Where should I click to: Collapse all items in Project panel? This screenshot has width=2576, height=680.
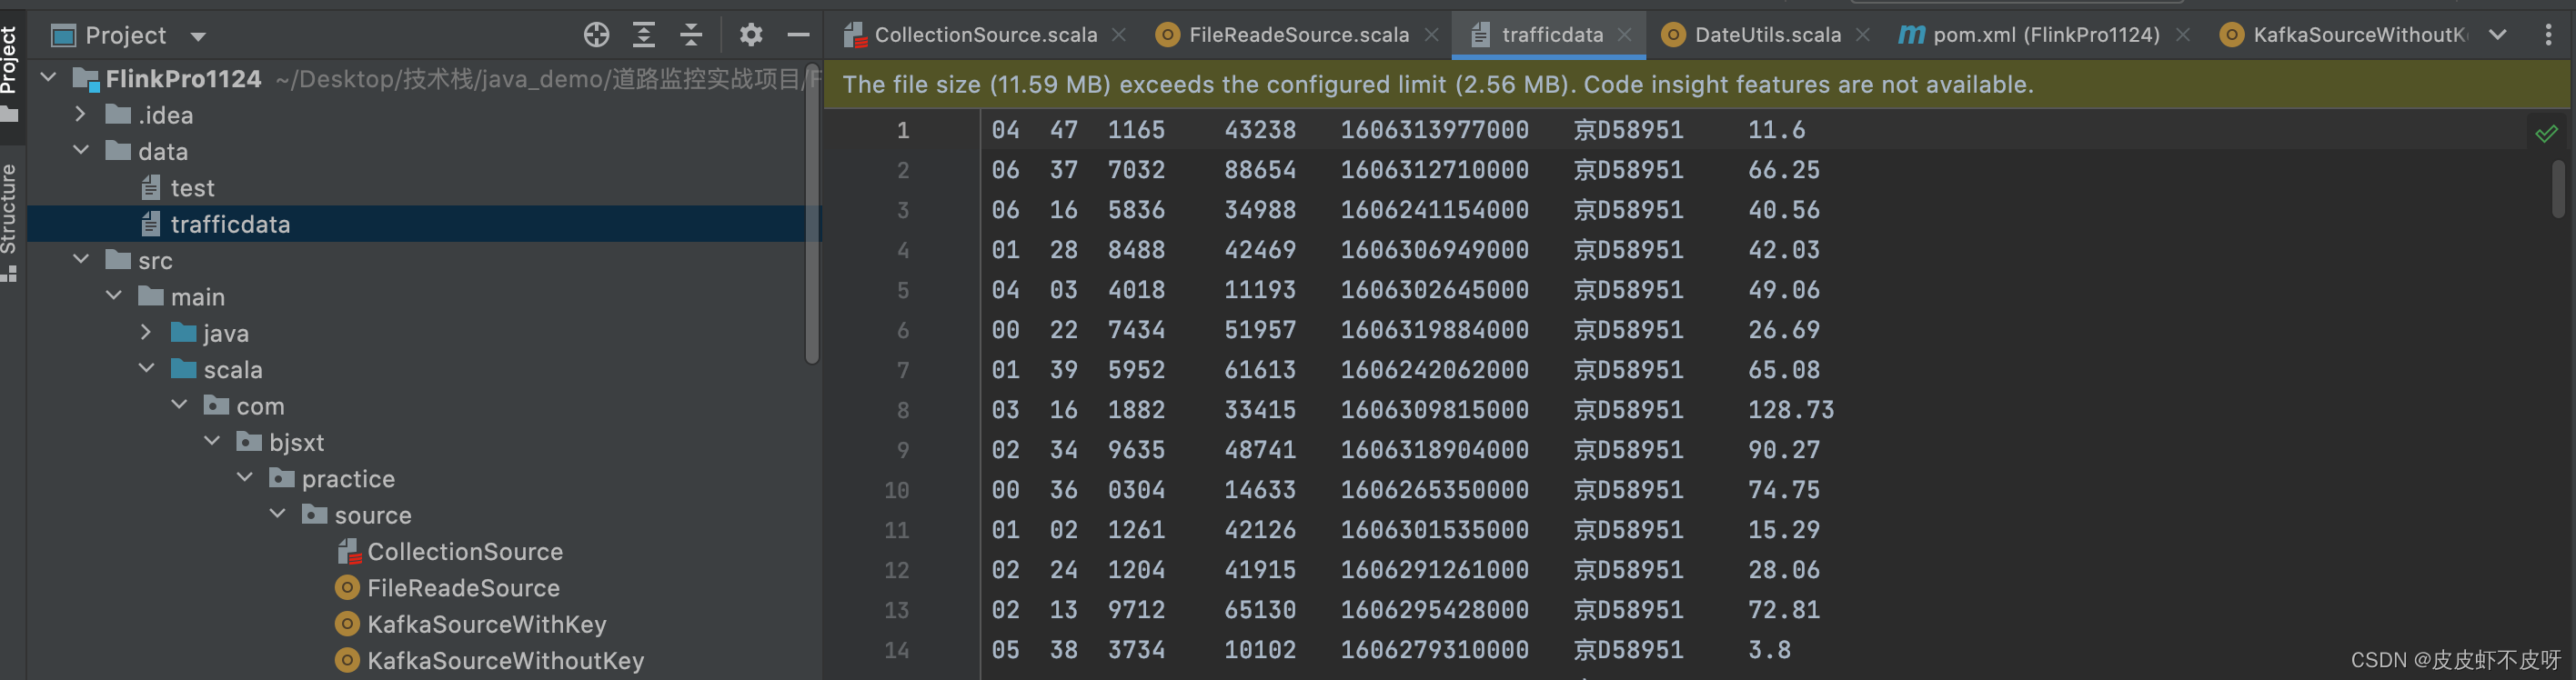click(691, 35)
